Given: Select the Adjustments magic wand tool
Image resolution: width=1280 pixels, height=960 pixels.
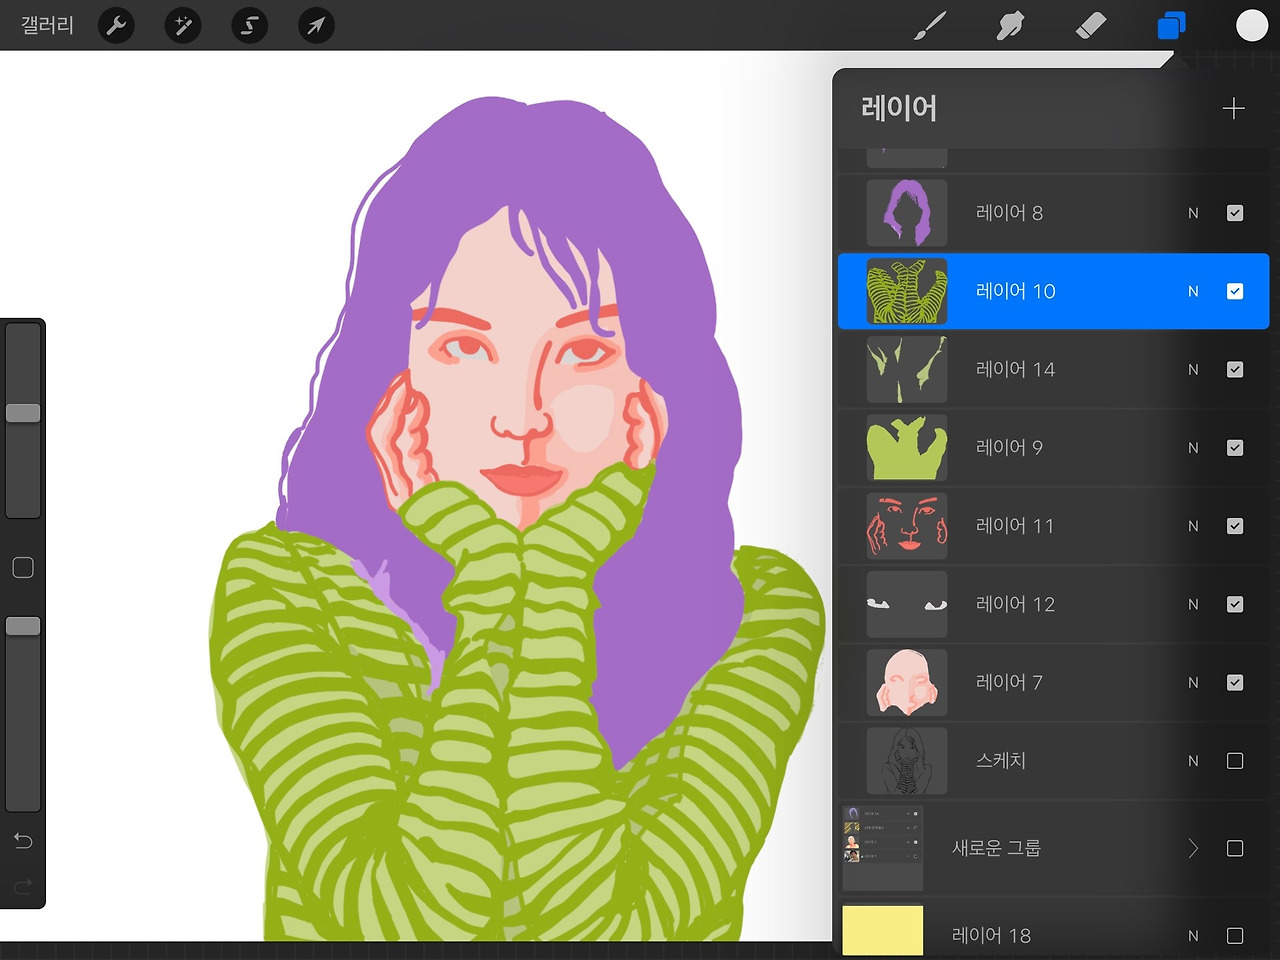Looking at the screenshot, I should pos(182,25).
